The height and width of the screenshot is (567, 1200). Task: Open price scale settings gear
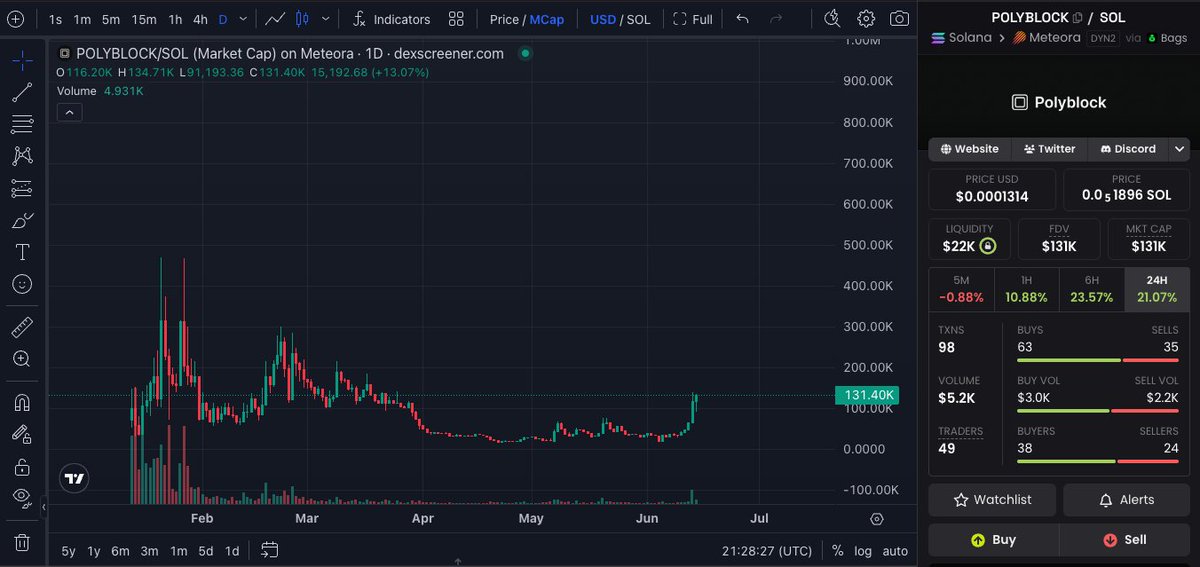[x=877, y=519]
